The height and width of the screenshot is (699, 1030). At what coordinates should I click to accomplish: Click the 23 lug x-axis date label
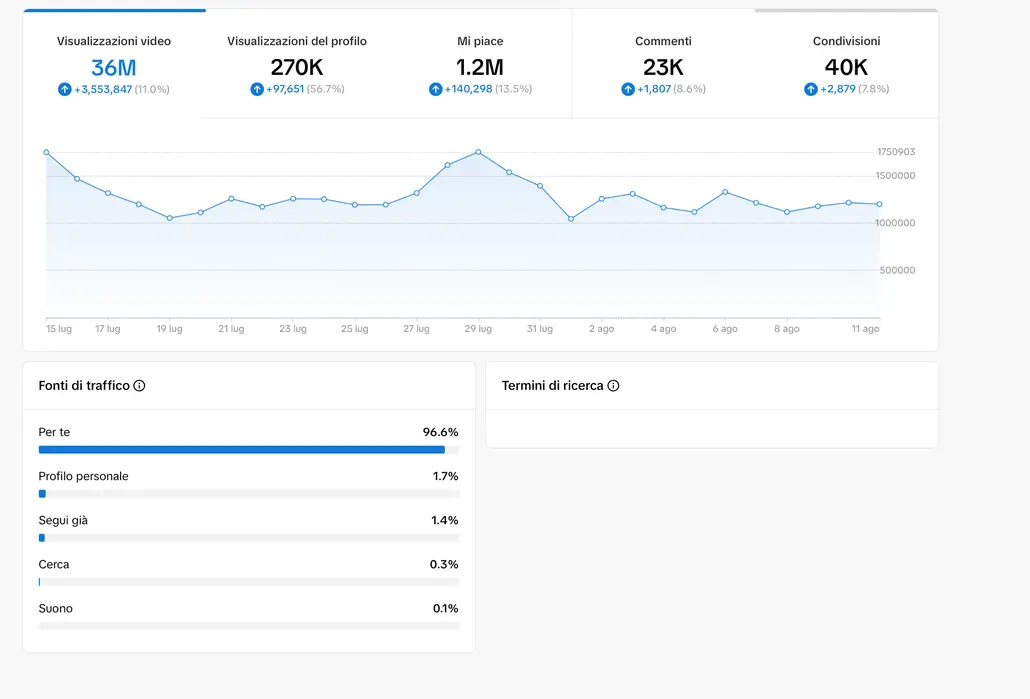[293, 328]
